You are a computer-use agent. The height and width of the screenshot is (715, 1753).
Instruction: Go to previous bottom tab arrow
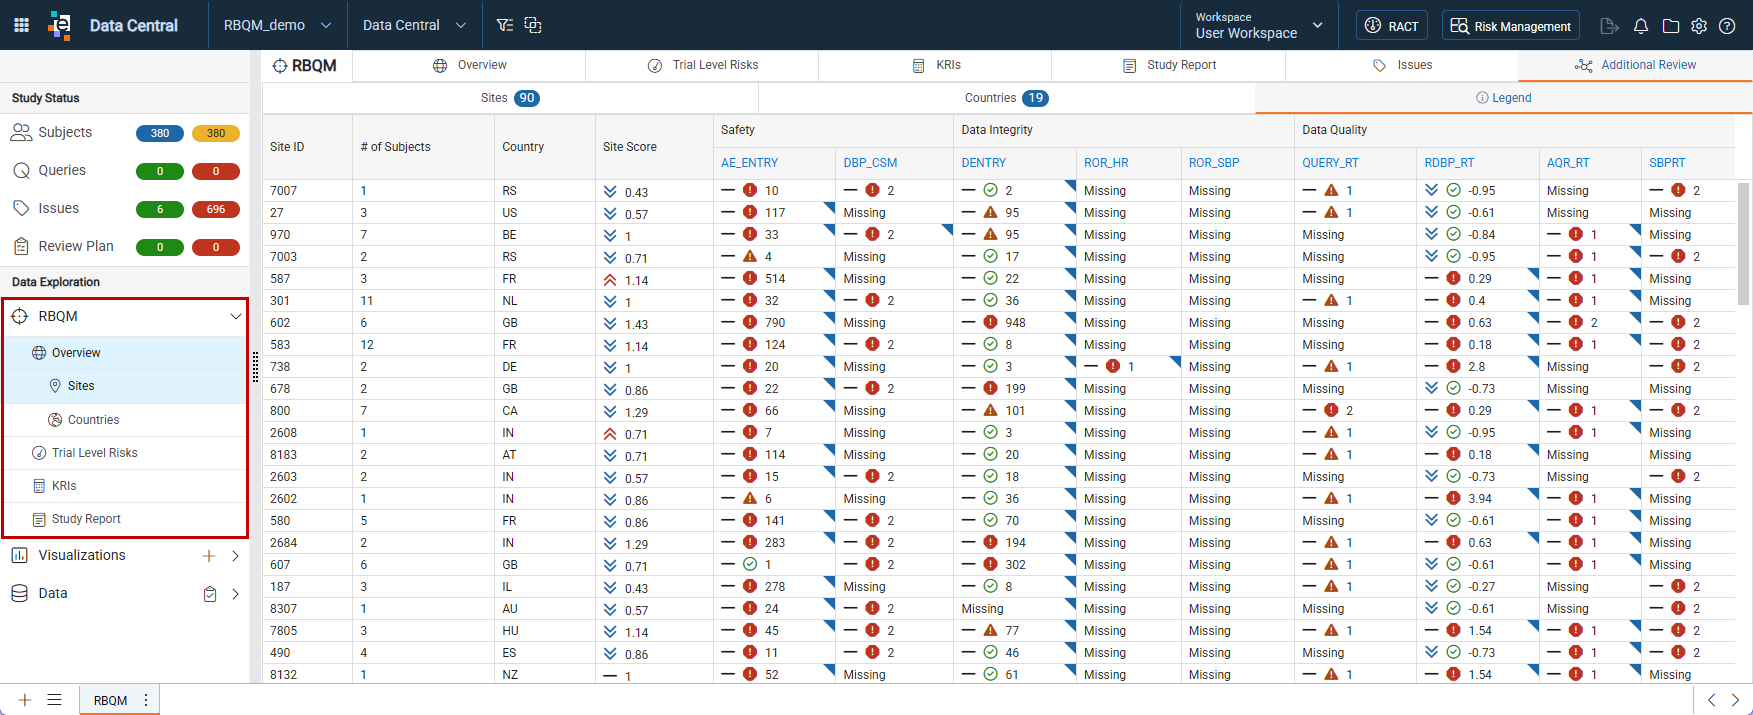click(1711, 700)
